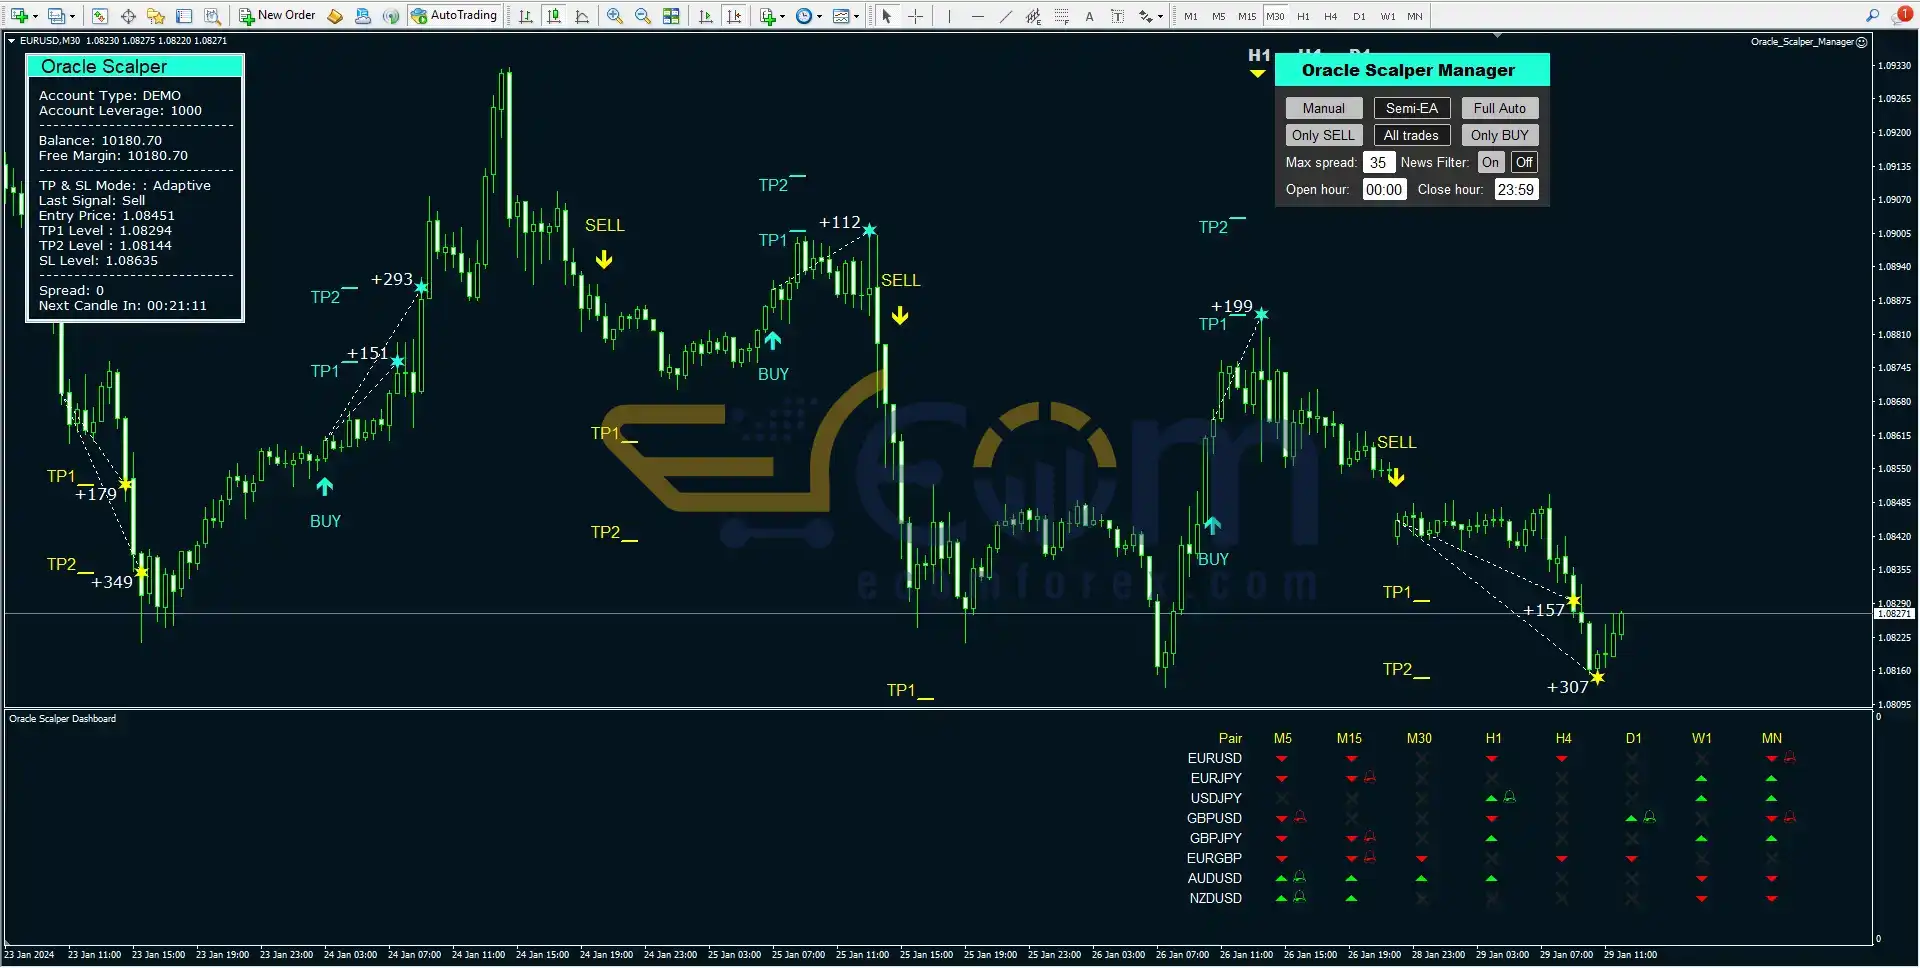The image size is (1920, 968).
Task: Click USDJPY in the dashboard pair list
Action: click(x=1216, y=798)
